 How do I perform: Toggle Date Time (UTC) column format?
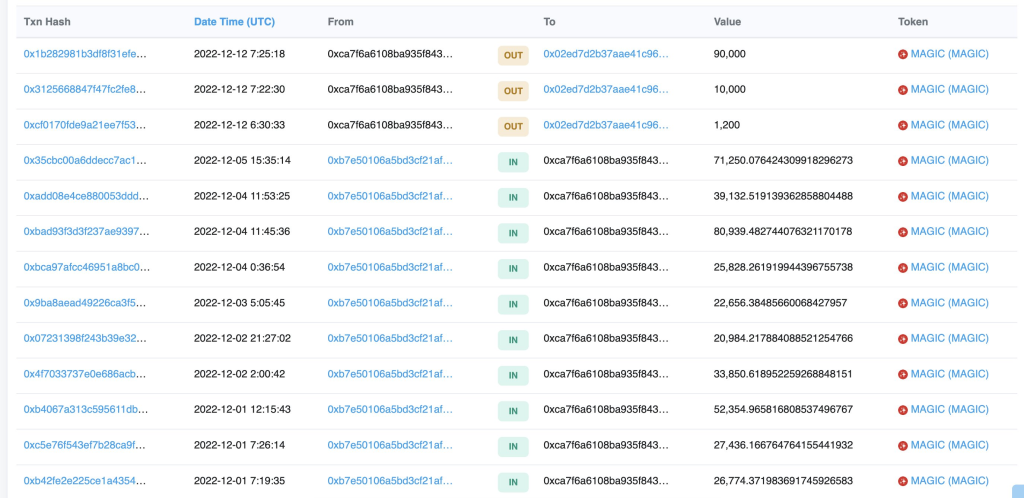tap(234, 22)
